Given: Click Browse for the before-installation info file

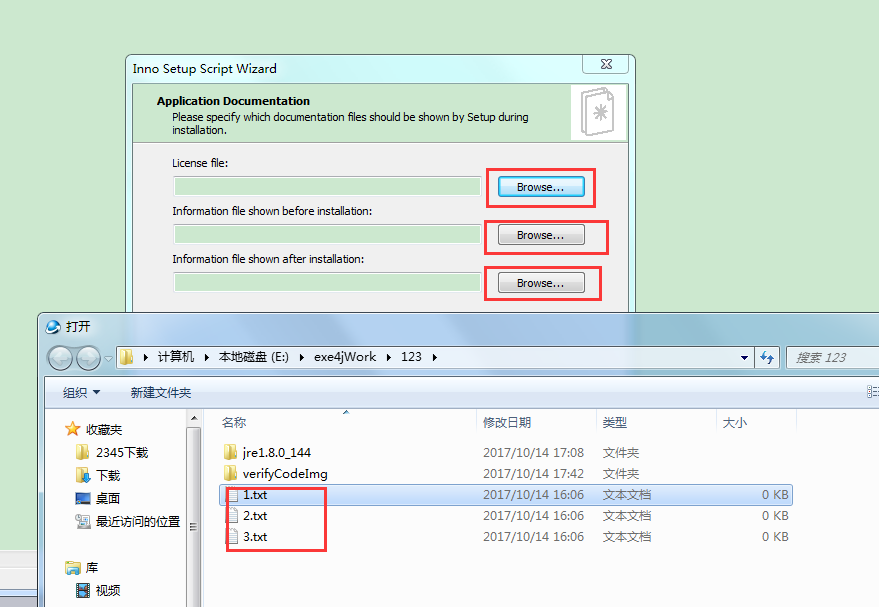Looking at the screenshot, I should [x=541, y=235].
